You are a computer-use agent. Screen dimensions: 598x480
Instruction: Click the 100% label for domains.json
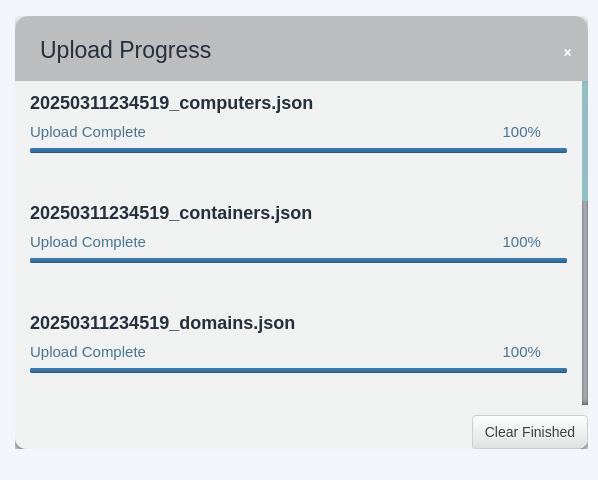coord(521,352)
